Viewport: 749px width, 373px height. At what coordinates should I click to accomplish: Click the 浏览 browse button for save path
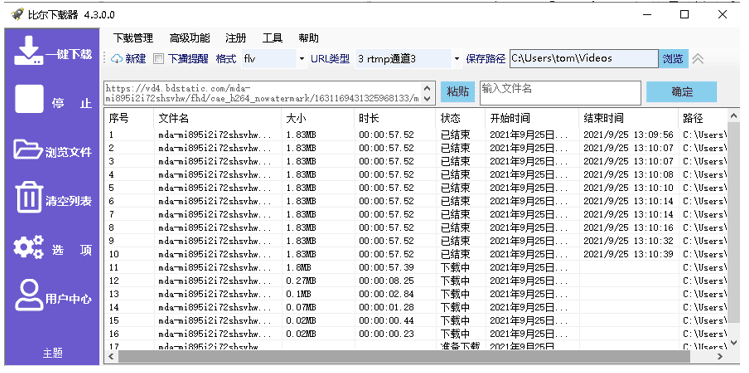(x=674, y=59)
